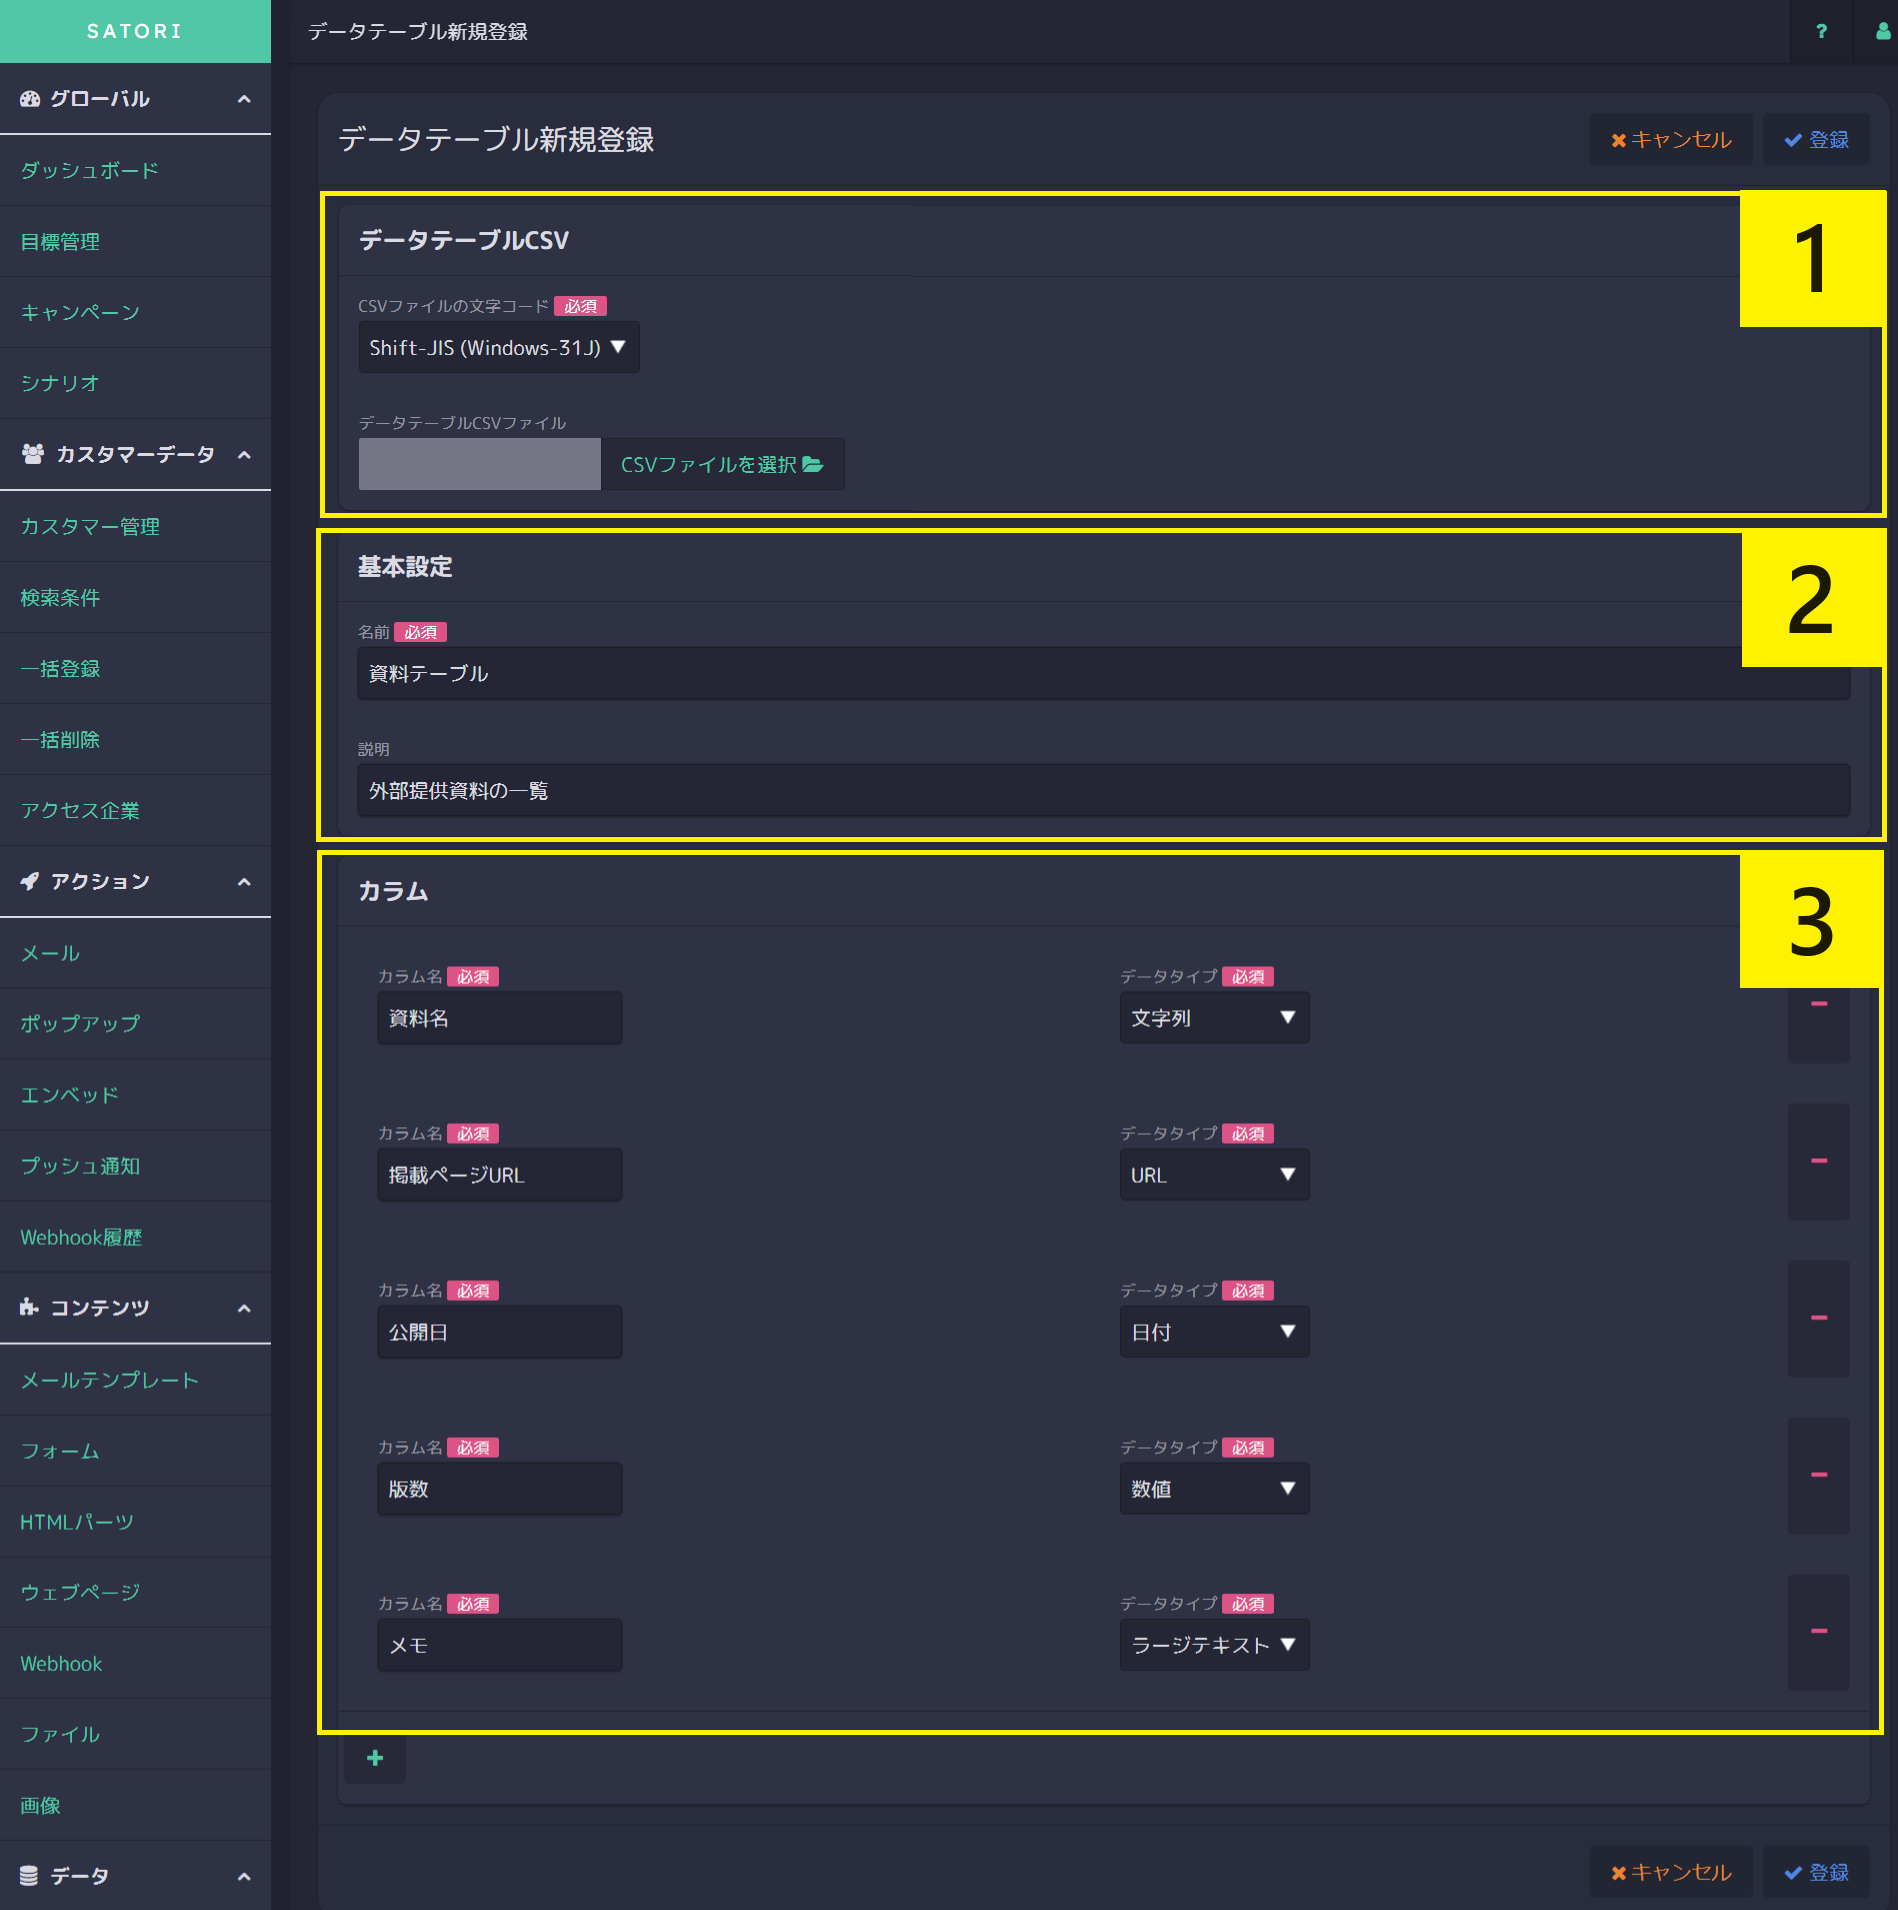Open 目標管理 in sidebar
Viewport: 1898px width, 1910px height.
tap(135, 241)
